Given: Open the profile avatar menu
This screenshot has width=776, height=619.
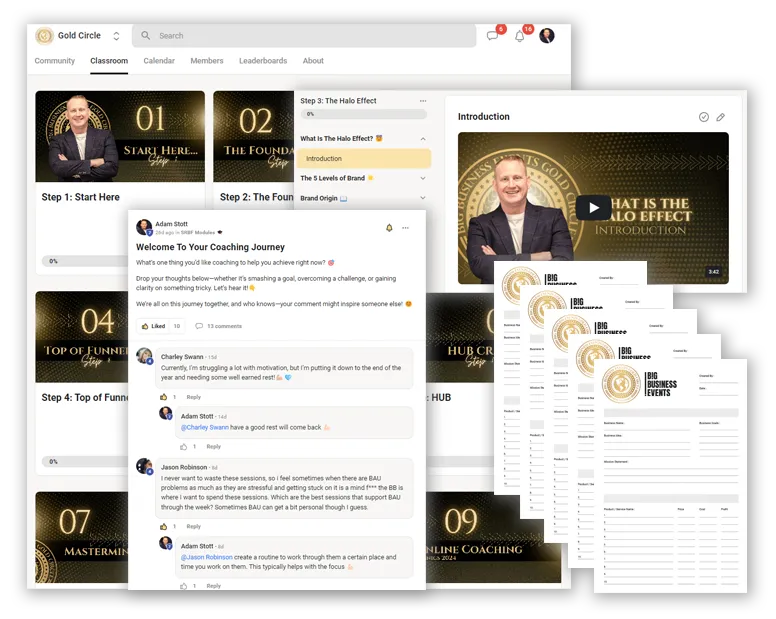Looking at the screenshot, I should point(547,36).
